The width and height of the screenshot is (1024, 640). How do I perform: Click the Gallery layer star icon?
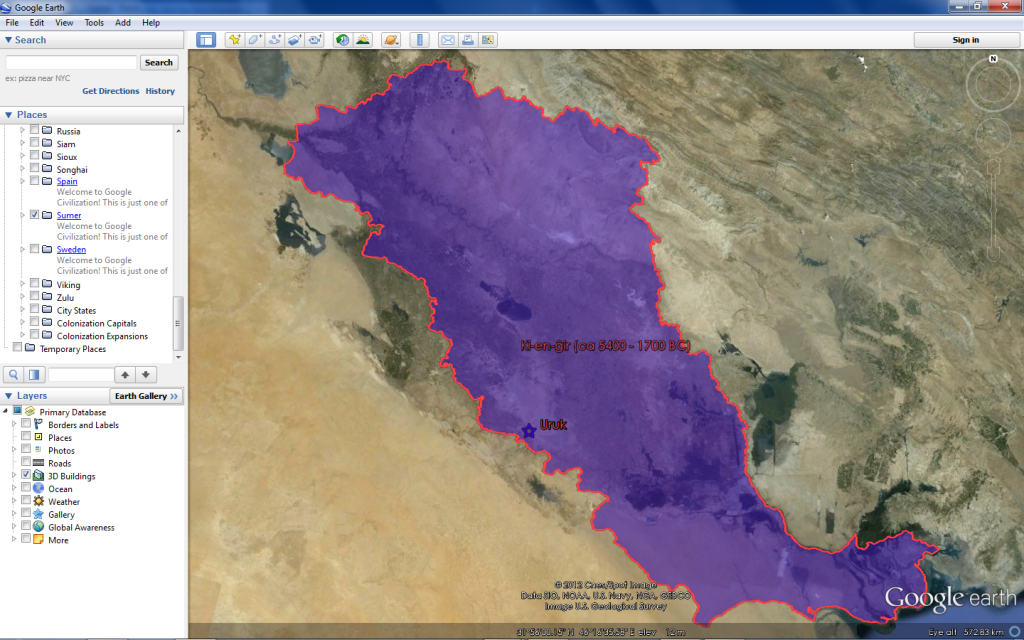click(39, 514)
